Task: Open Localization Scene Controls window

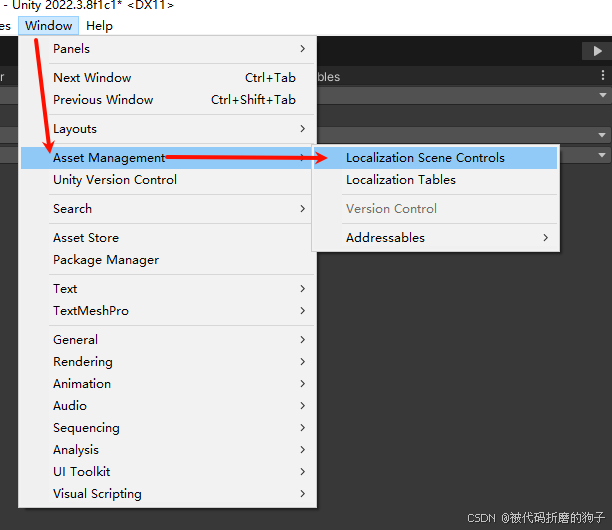Action: point(436,158)
